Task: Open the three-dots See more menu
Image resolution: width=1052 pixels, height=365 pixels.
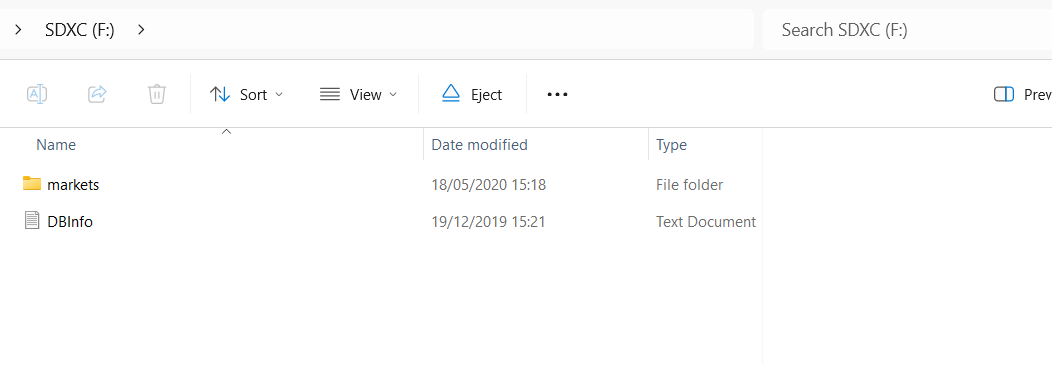Action: 558,95
